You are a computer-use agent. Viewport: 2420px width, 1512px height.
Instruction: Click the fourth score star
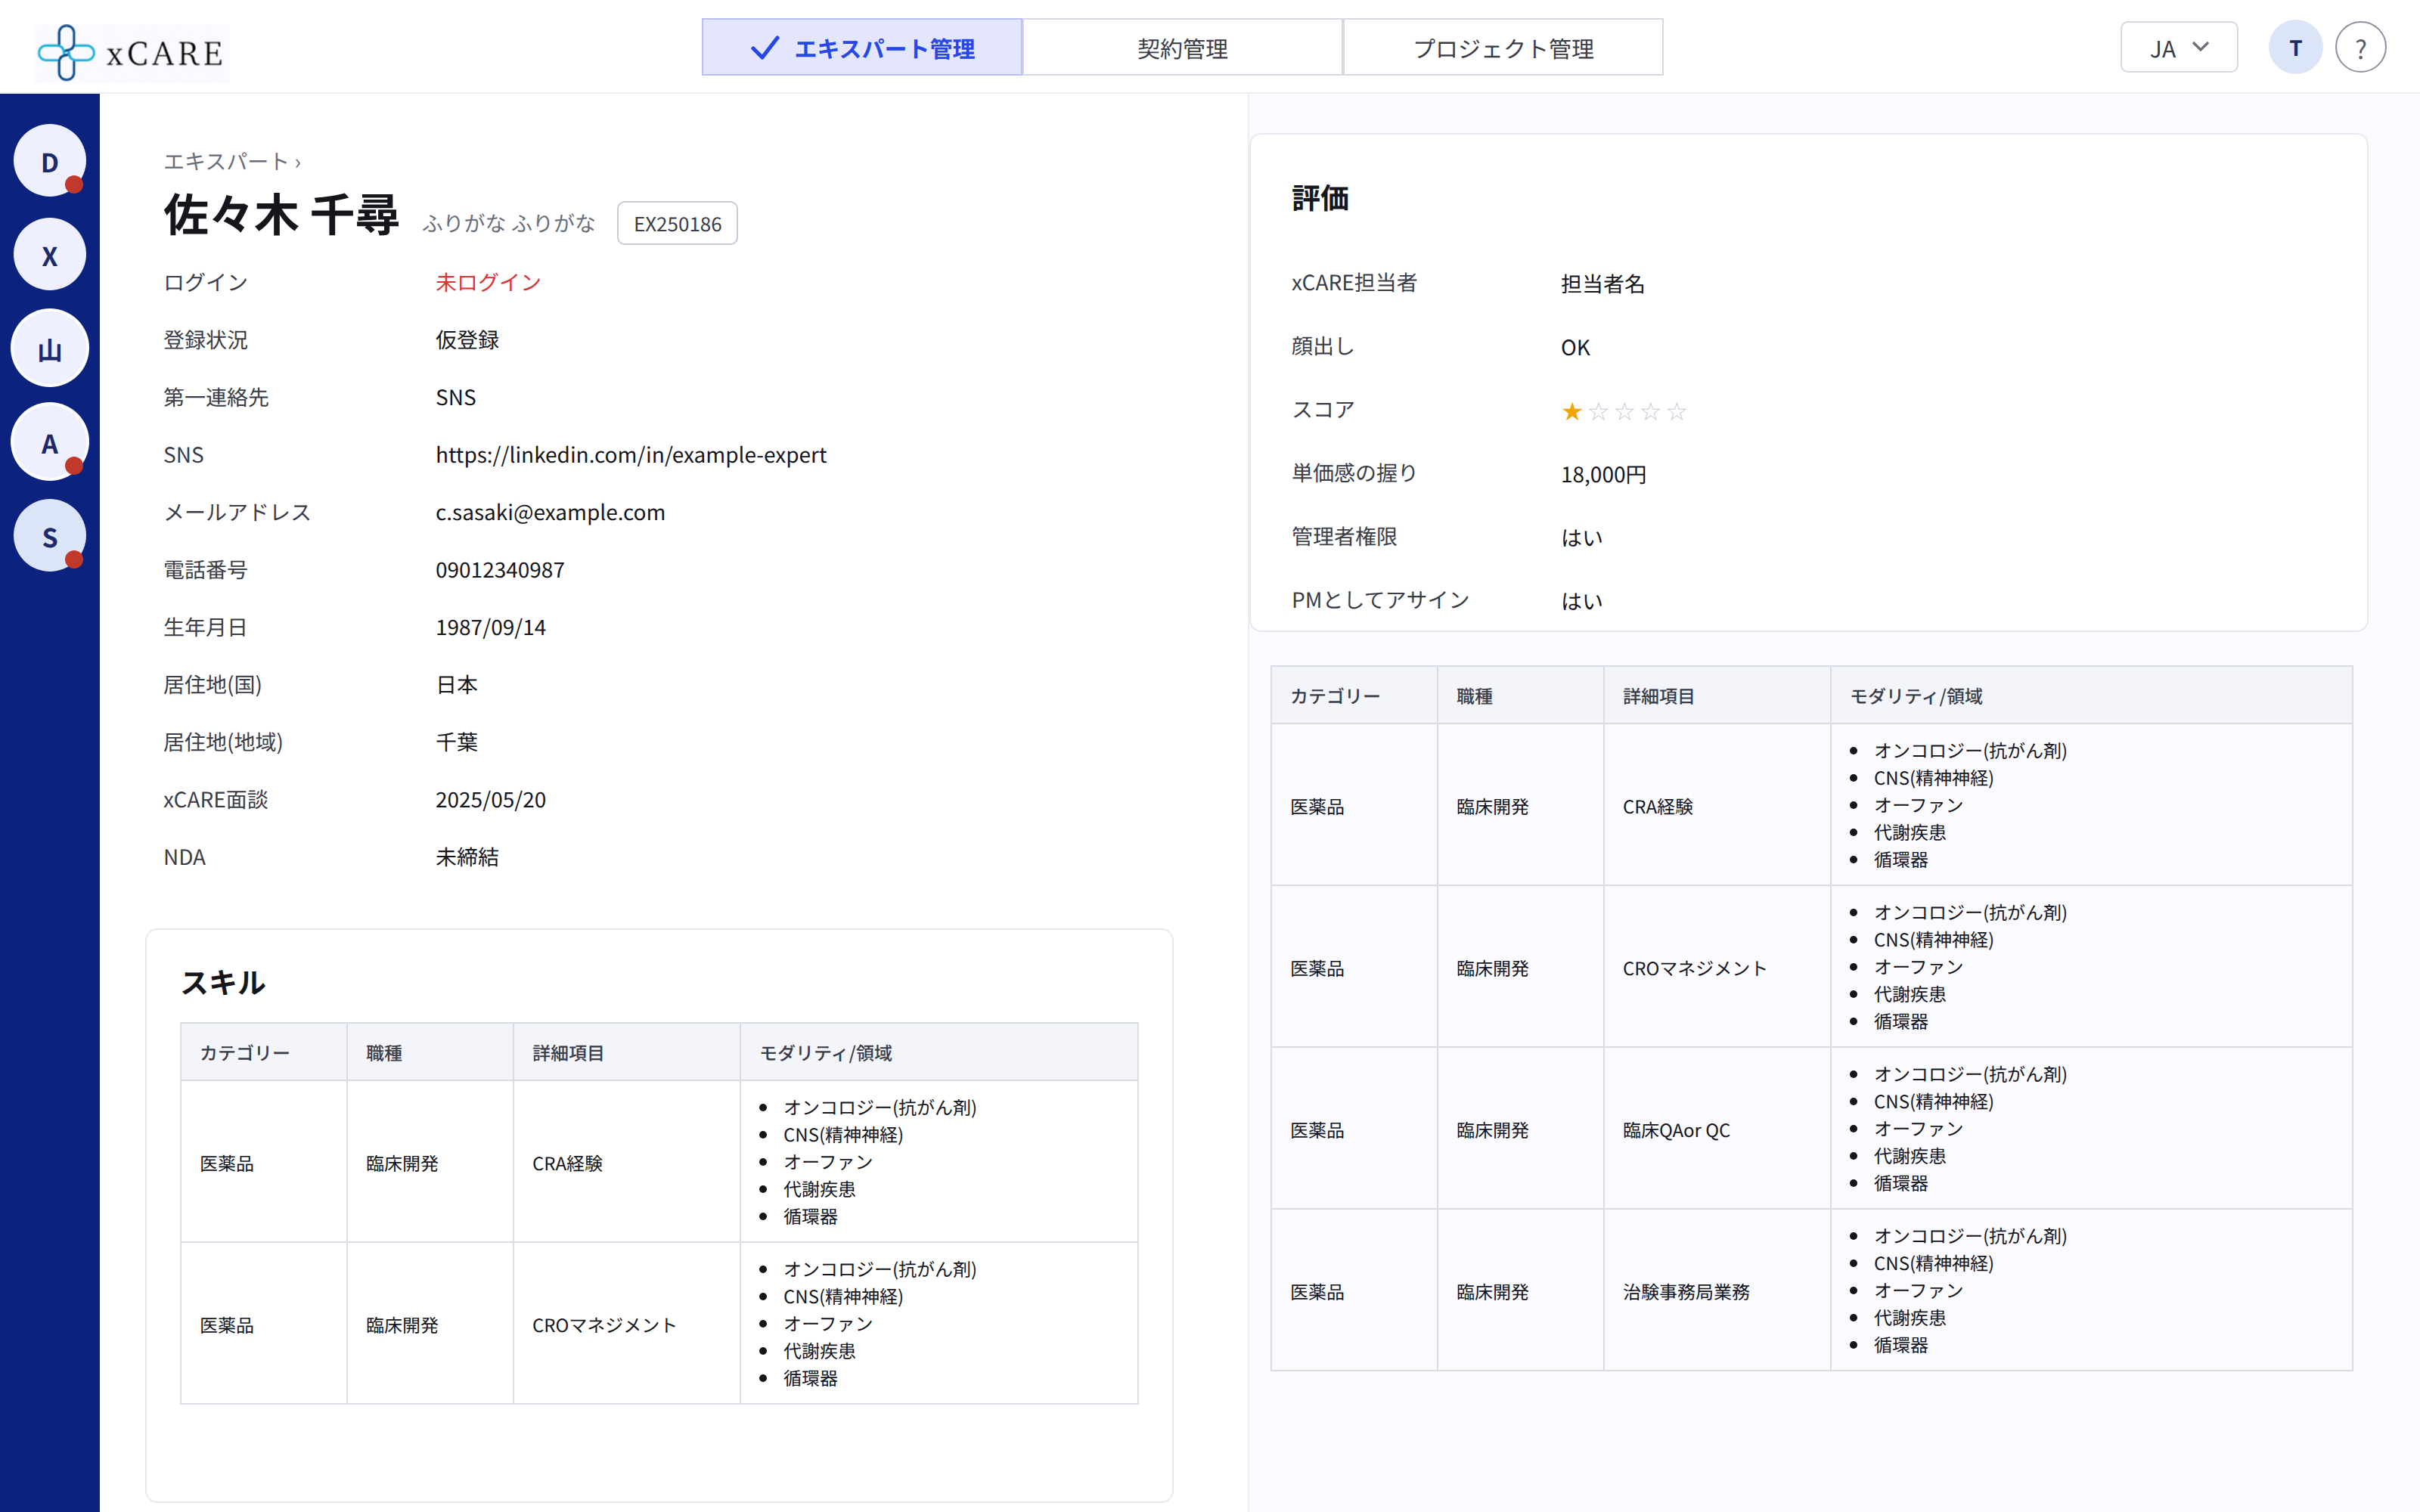1651,411
